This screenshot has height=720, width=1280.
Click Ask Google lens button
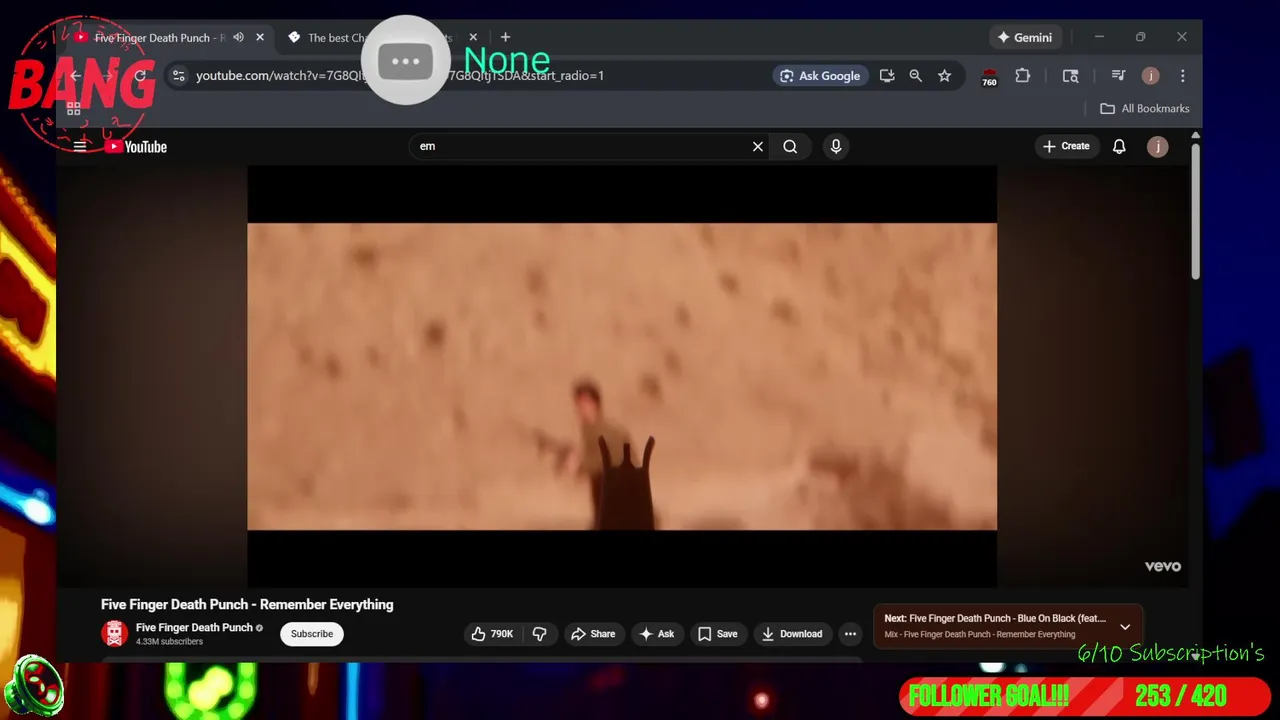pyautogui.click(x=820, y=76)
